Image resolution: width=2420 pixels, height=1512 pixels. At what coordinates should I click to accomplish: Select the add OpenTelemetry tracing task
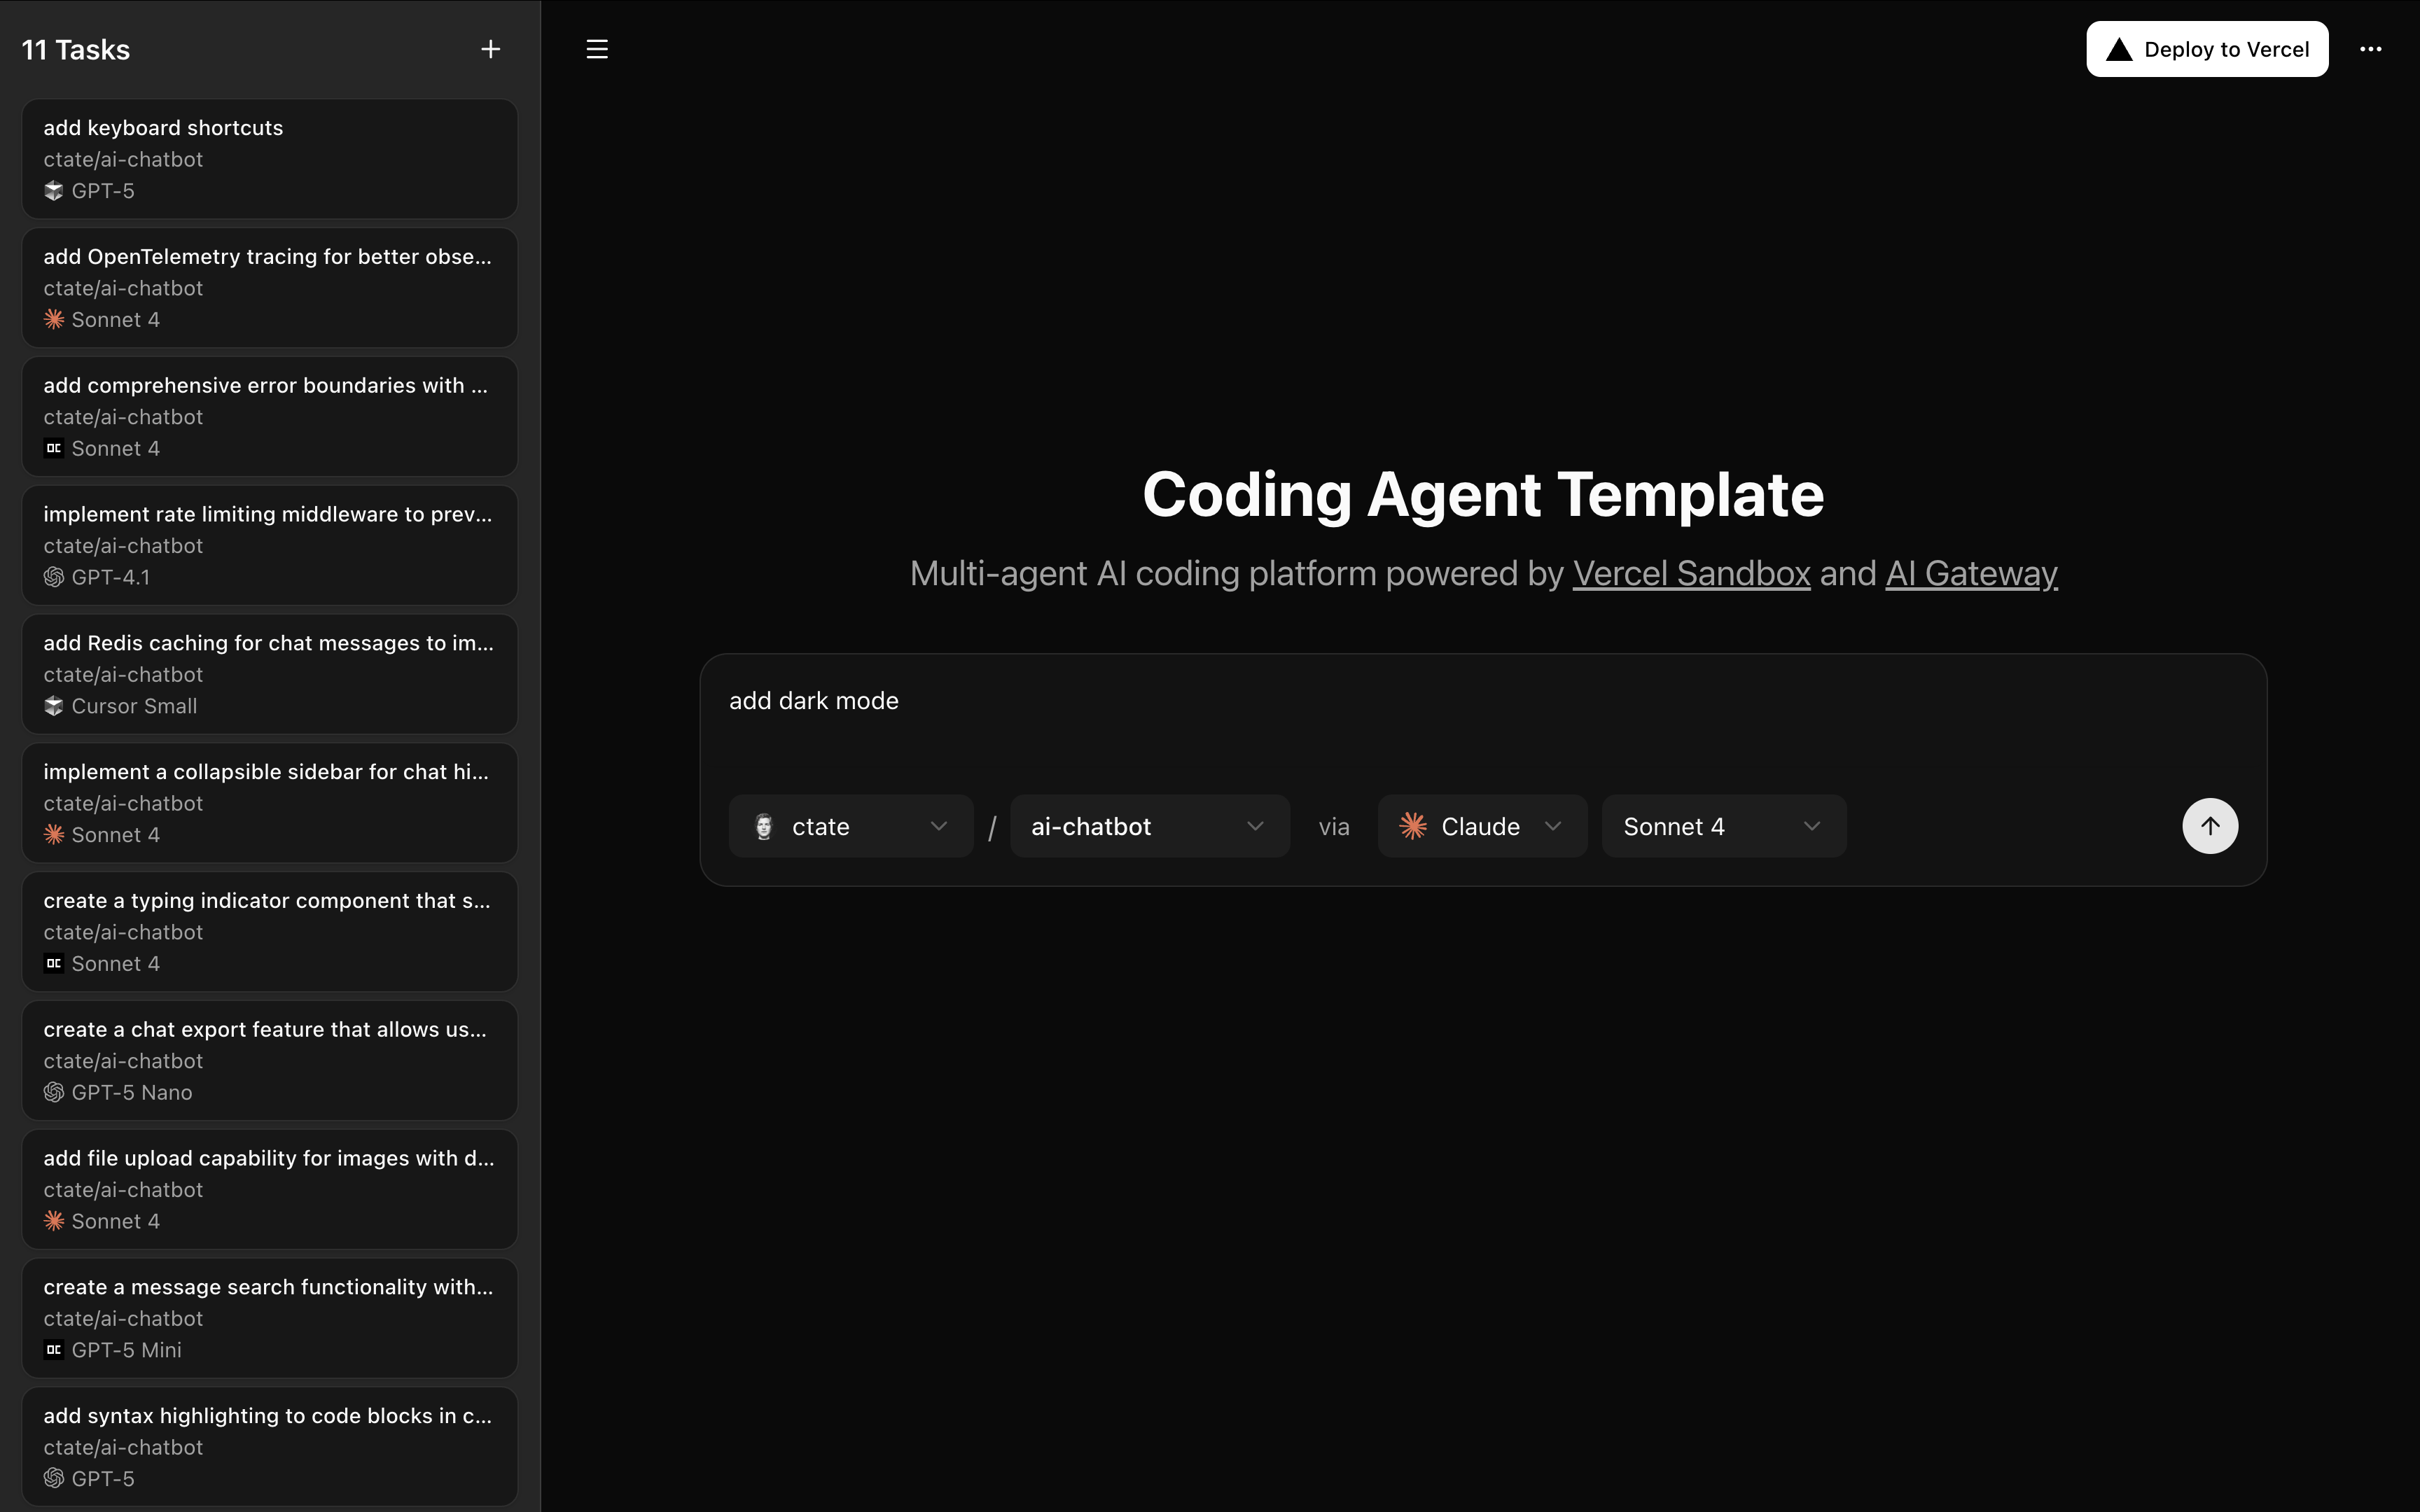(x=269, y=287)
